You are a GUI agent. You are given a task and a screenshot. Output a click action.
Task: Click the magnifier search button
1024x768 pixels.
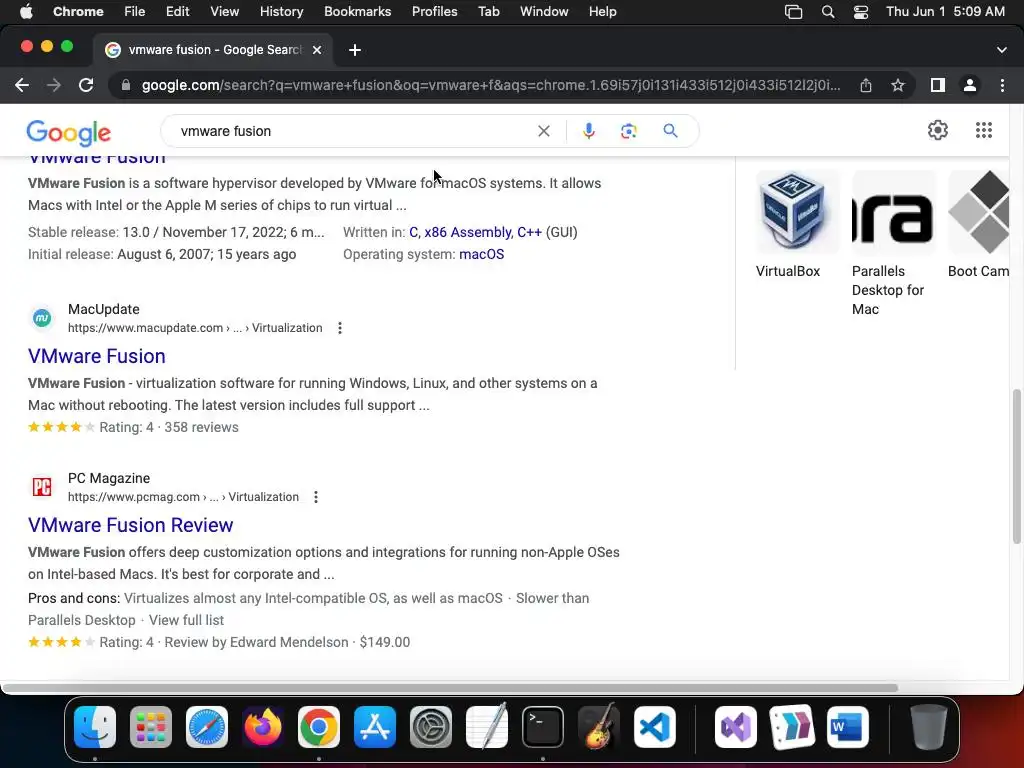pos(670,131)
